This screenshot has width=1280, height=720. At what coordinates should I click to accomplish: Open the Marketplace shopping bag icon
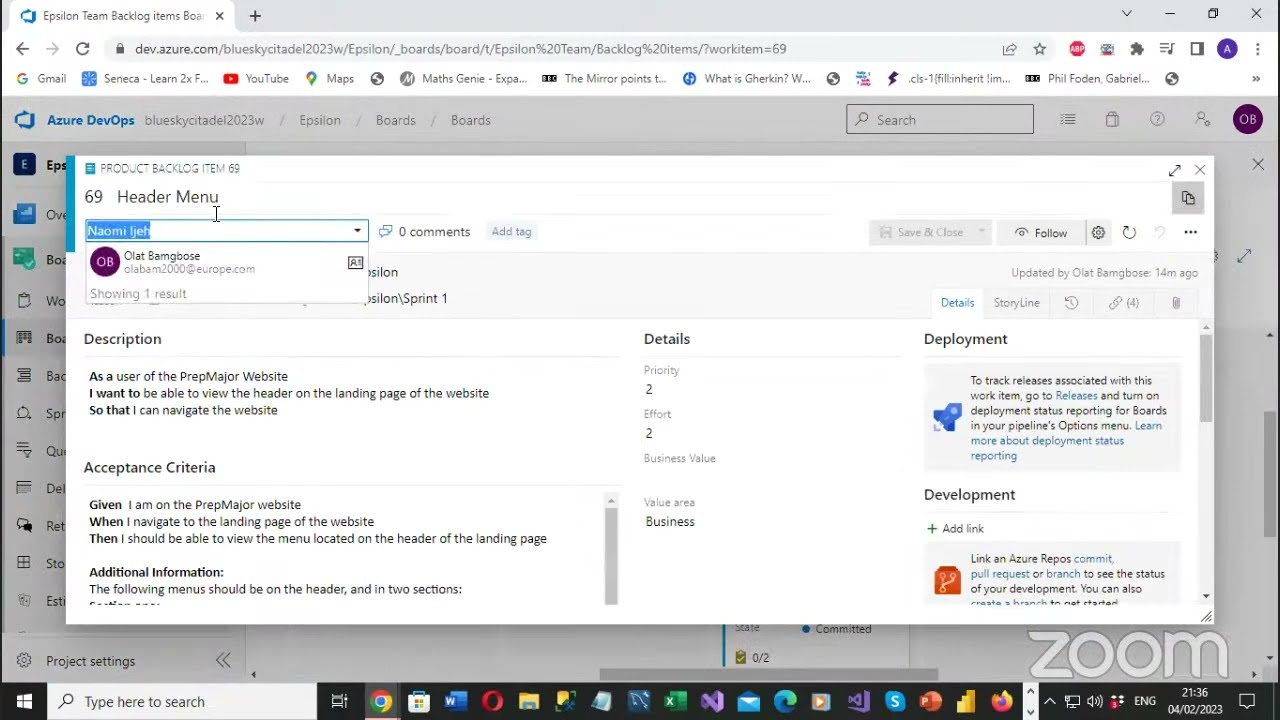1112,120
